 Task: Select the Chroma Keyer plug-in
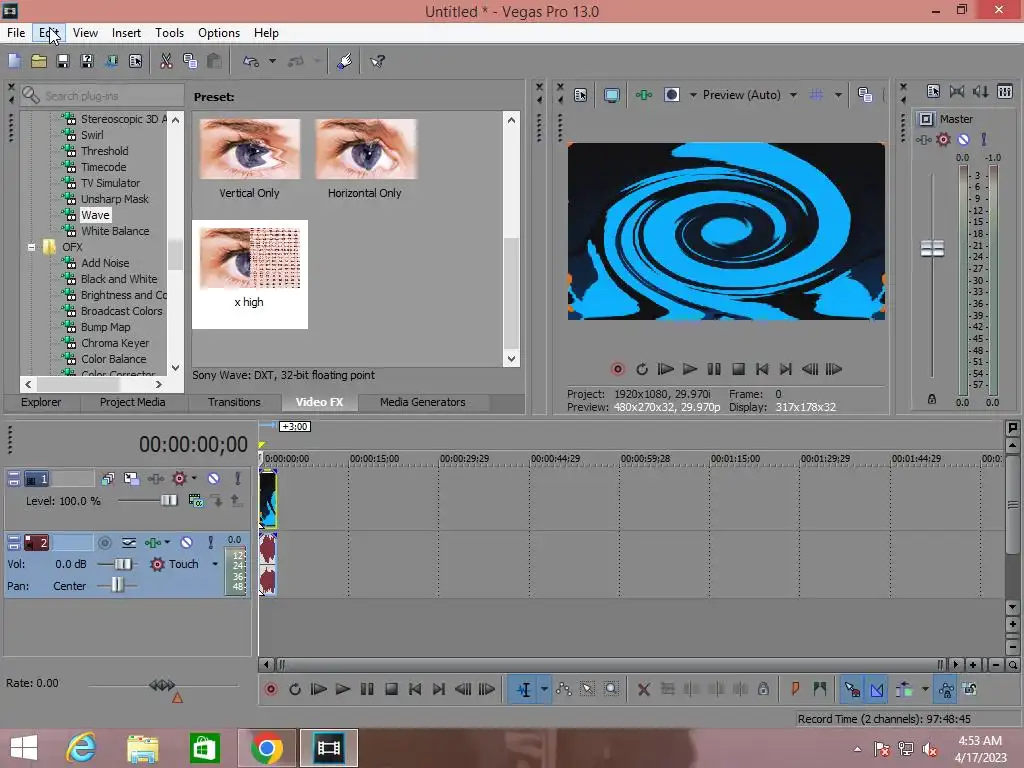pyautogui.click(x=115, y=344)
